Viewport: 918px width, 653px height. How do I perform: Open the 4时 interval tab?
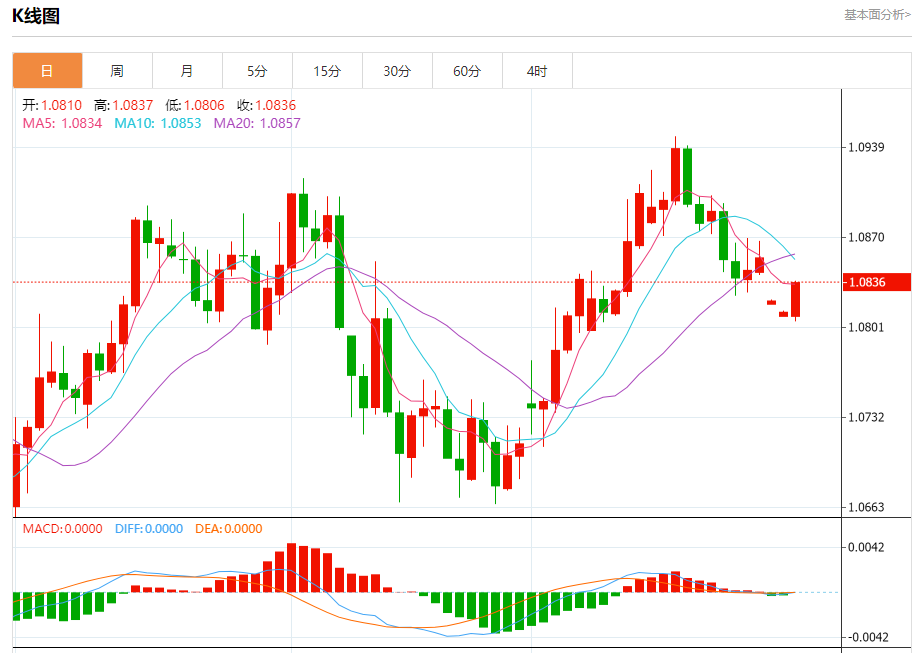pyautogui.click(x=537, y=71)
